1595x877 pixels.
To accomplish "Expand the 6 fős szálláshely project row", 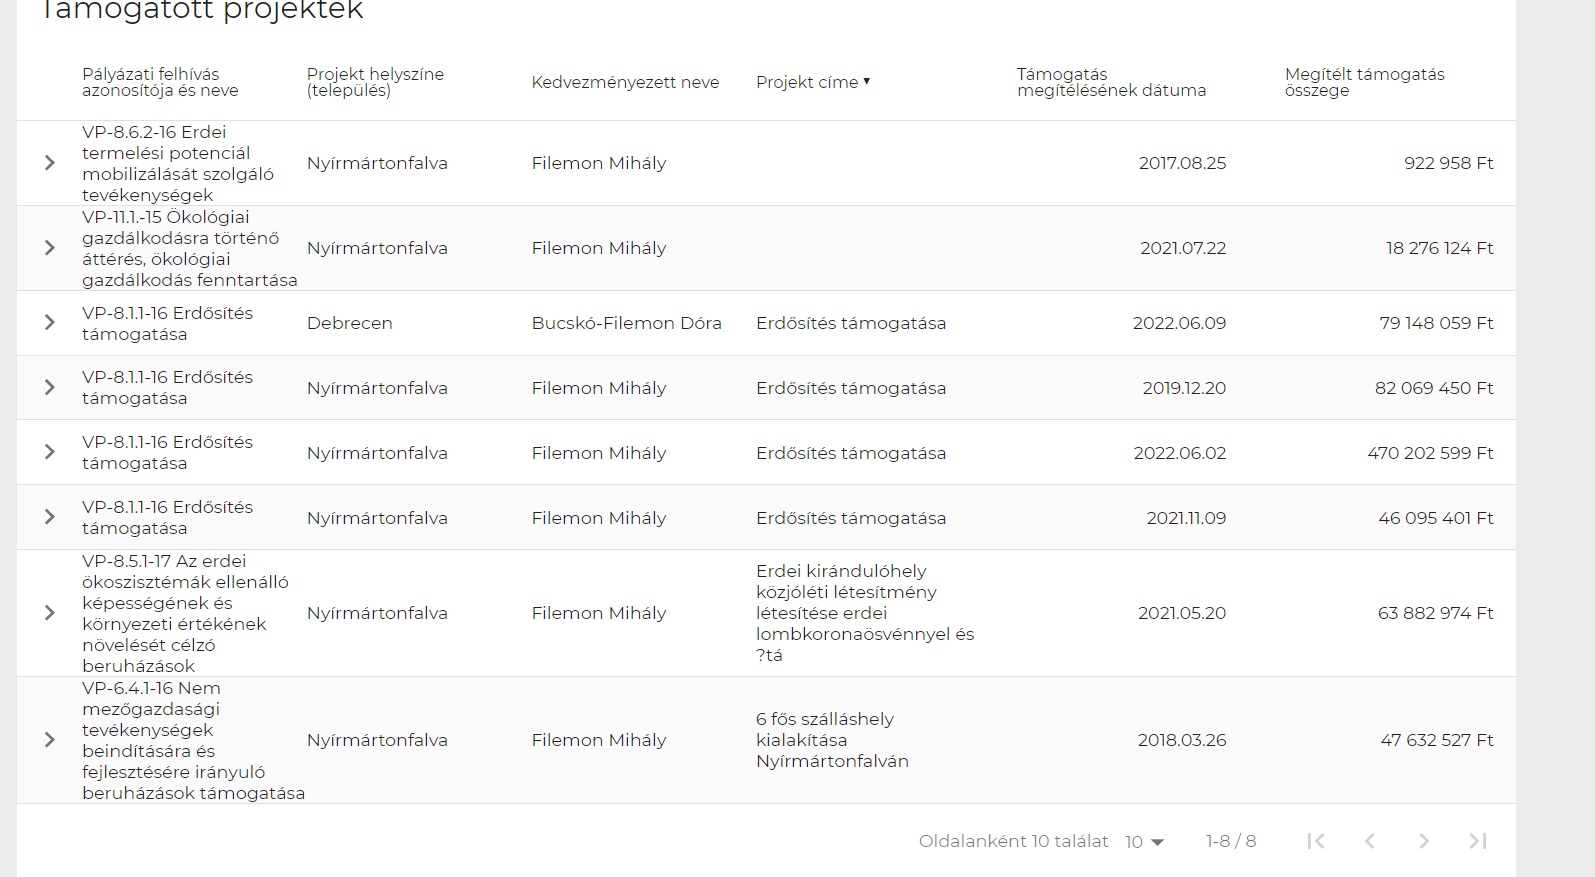I will click(x=50, y=740).
